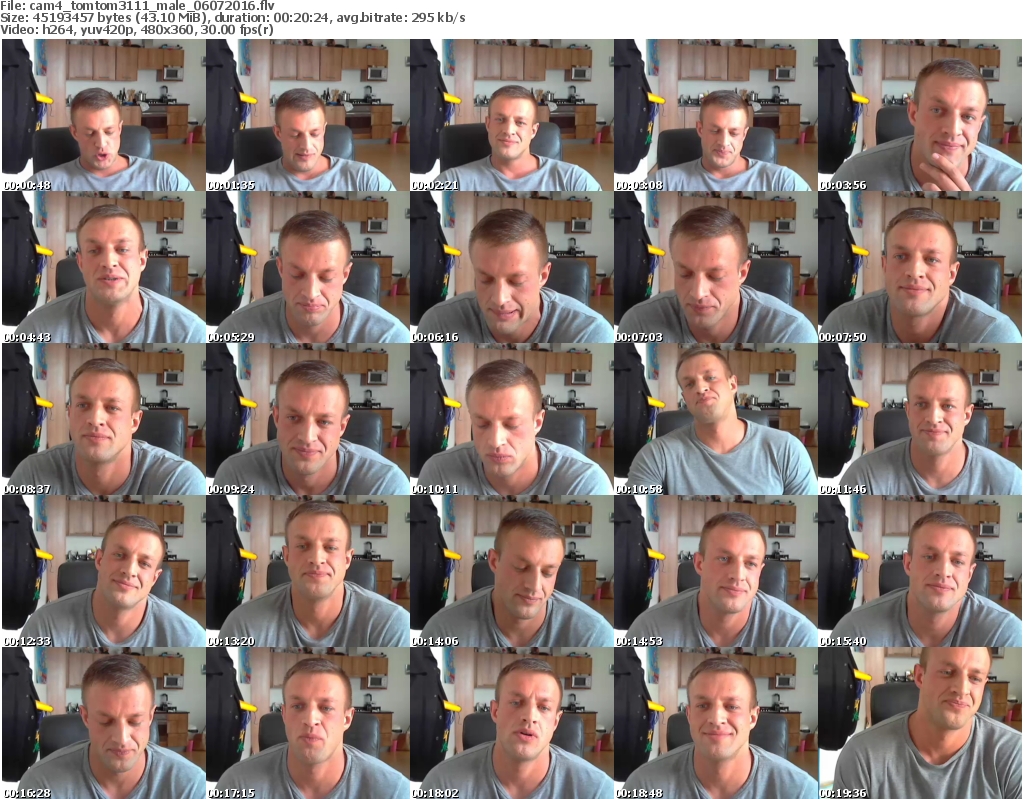The height and width of the screenshot is (799, 1024).
Task: Select the thumbnail timestamped 00:08:37
Action: click(103, 419)
